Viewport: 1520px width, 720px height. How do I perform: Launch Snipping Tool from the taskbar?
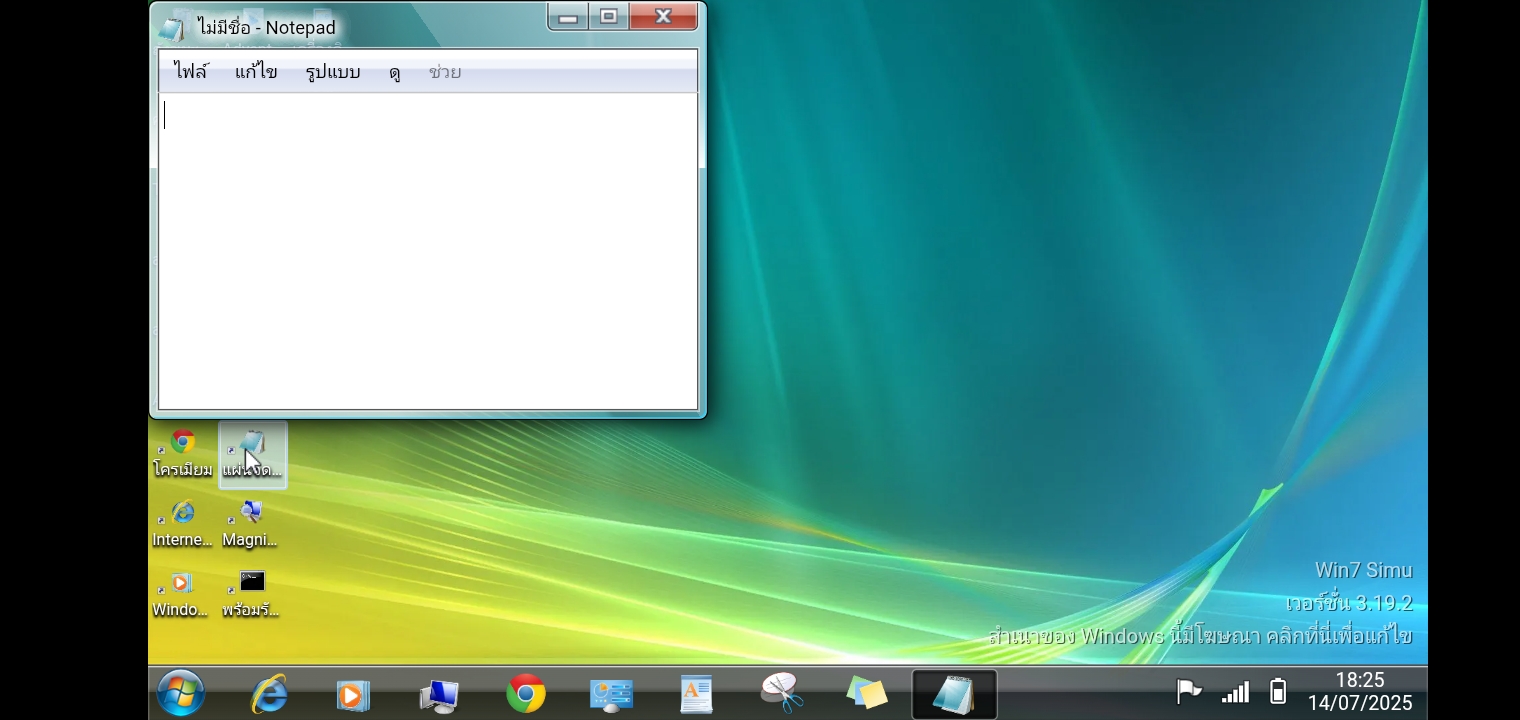[x=782, y=693]
